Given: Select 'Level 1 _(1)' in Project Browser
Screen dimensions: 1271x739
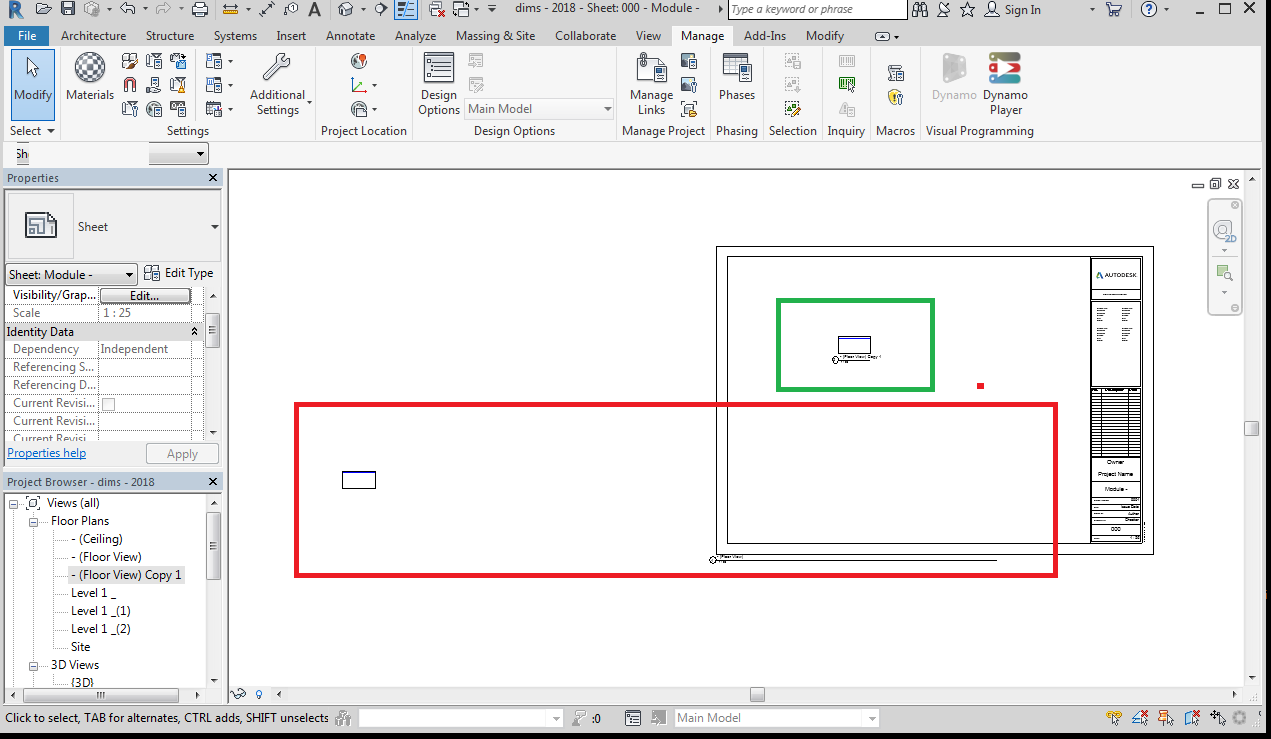Looking at the screenshot, I should pos(100,611).
